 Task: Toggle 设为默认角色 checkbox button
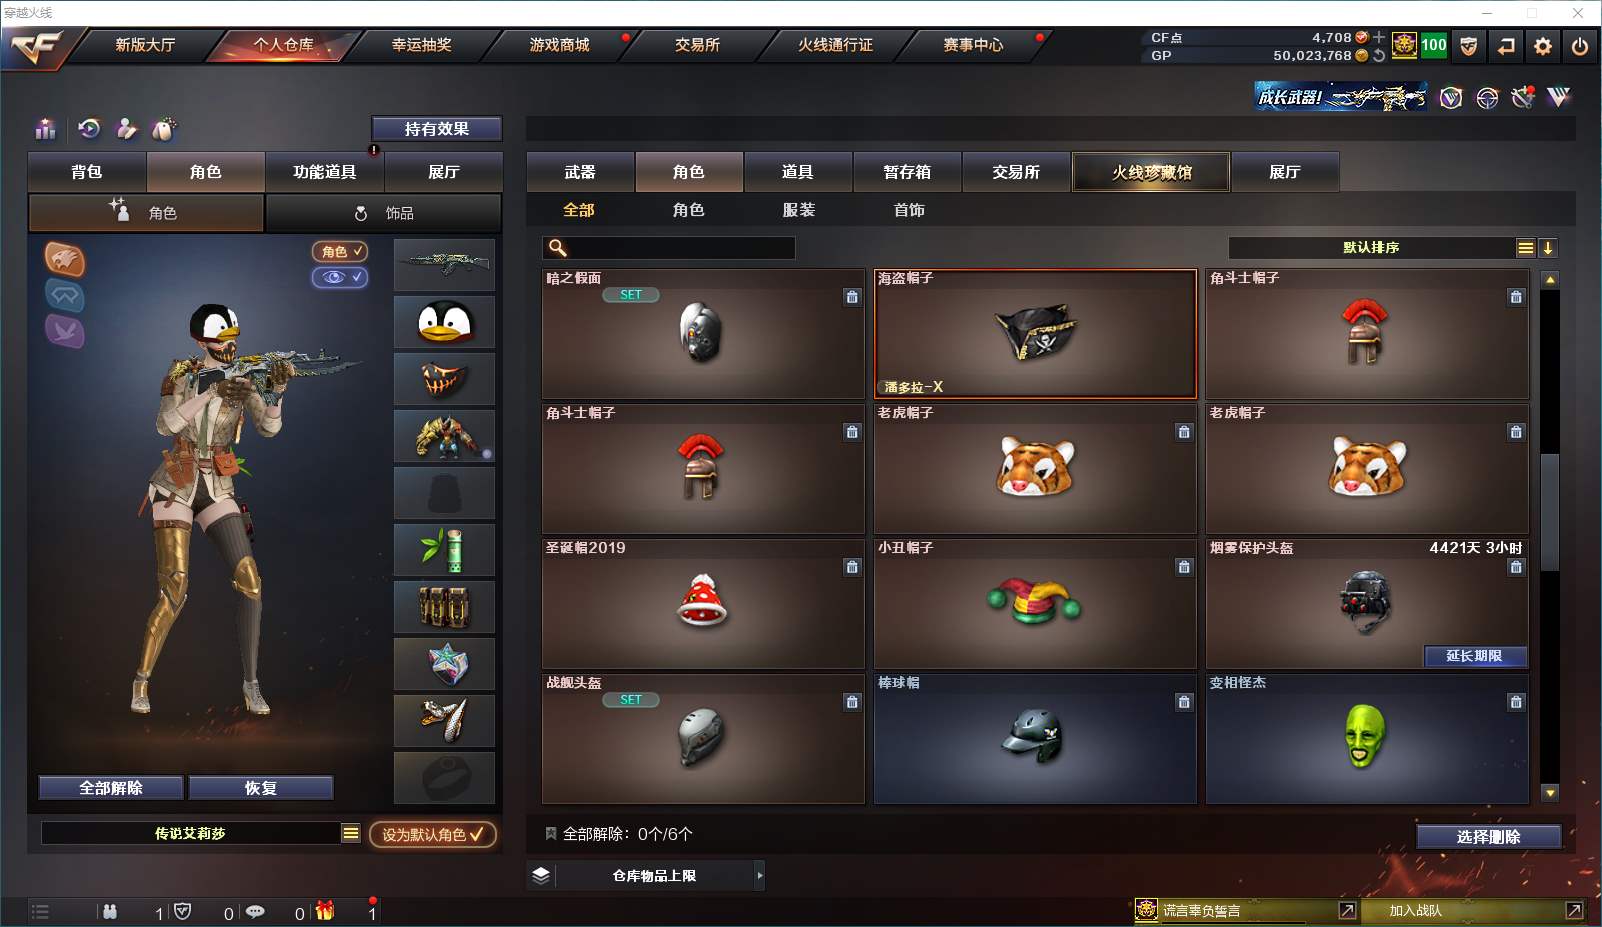point(433,834)
